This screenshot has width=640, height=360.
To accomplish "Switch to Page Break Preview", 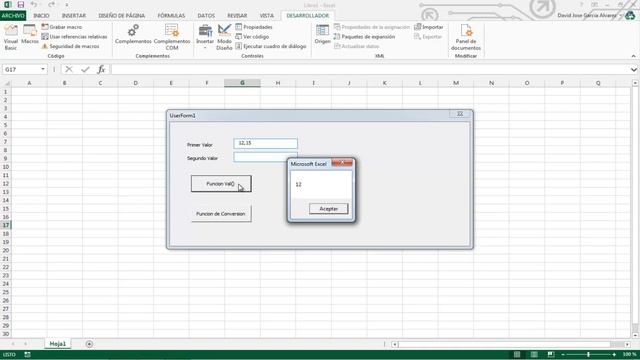I will tap(551, 354).
